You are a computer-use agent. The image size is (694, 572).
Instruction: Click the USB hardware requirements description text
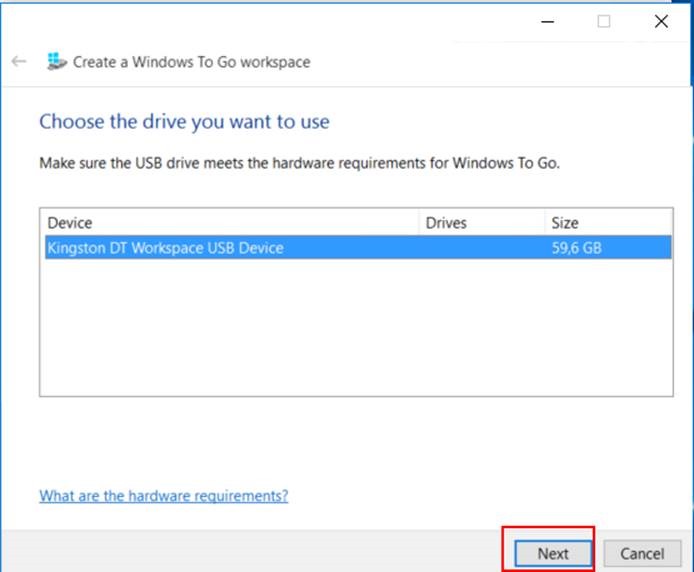point(299,163)
